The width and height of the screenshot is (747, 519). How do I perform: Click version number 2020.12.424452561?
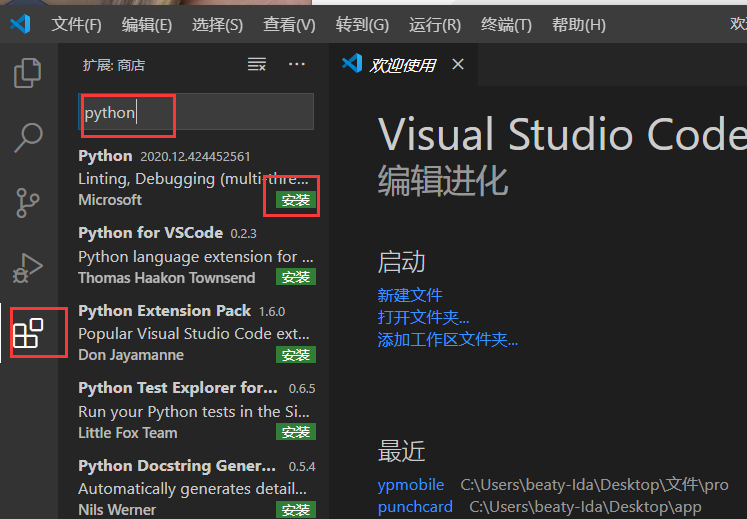(x=195, y=157)
